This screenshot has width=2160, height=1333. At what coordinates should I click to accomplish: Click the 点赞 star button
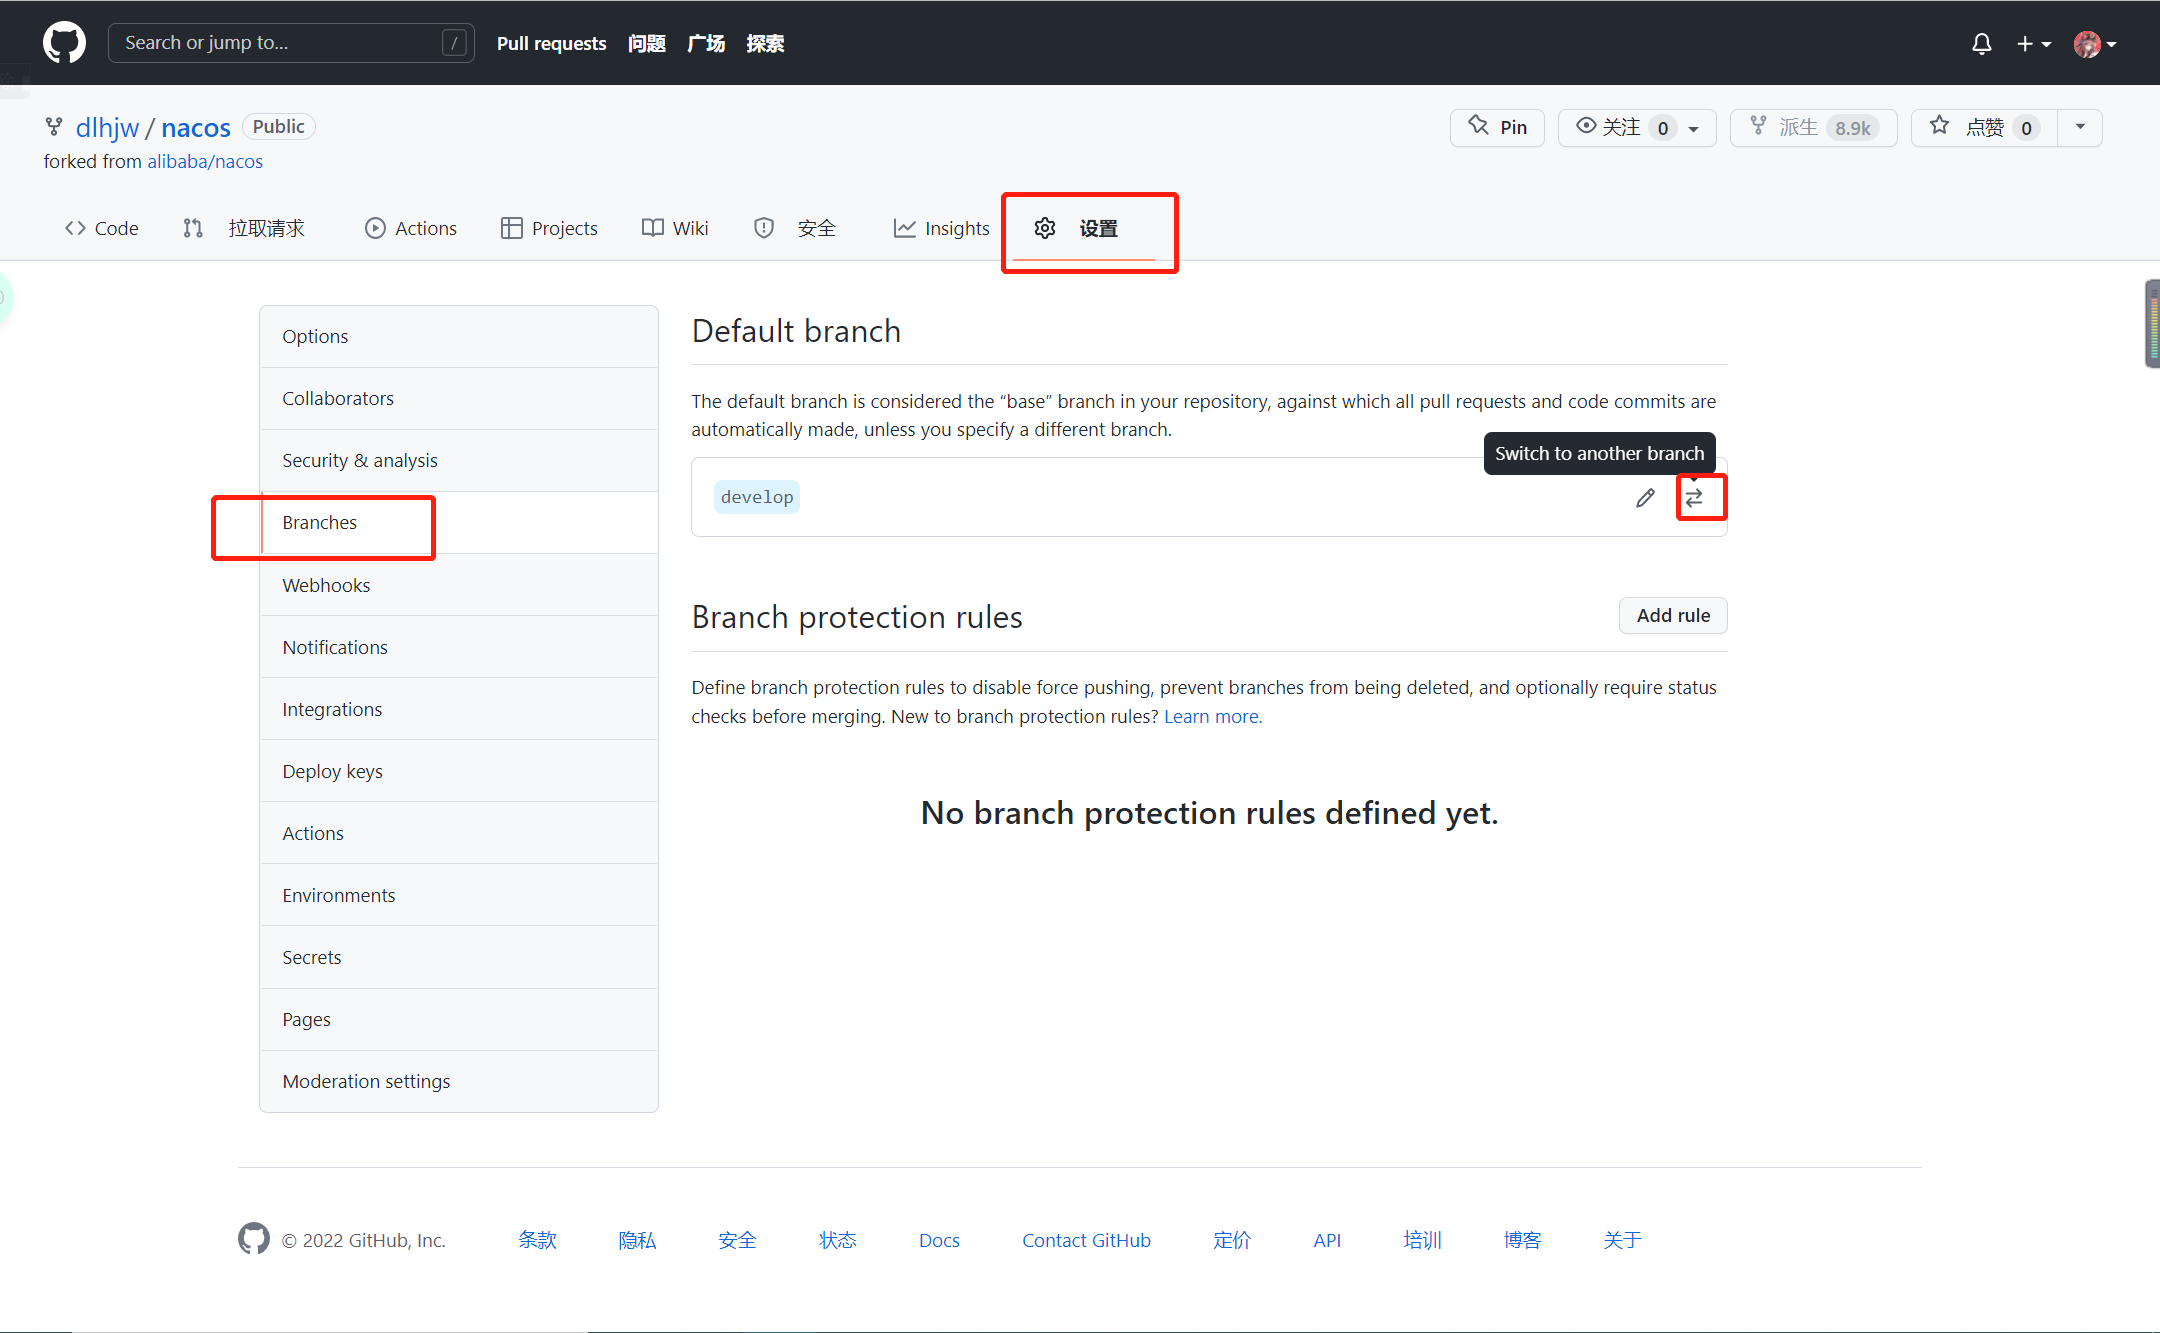click(1984, 127)
